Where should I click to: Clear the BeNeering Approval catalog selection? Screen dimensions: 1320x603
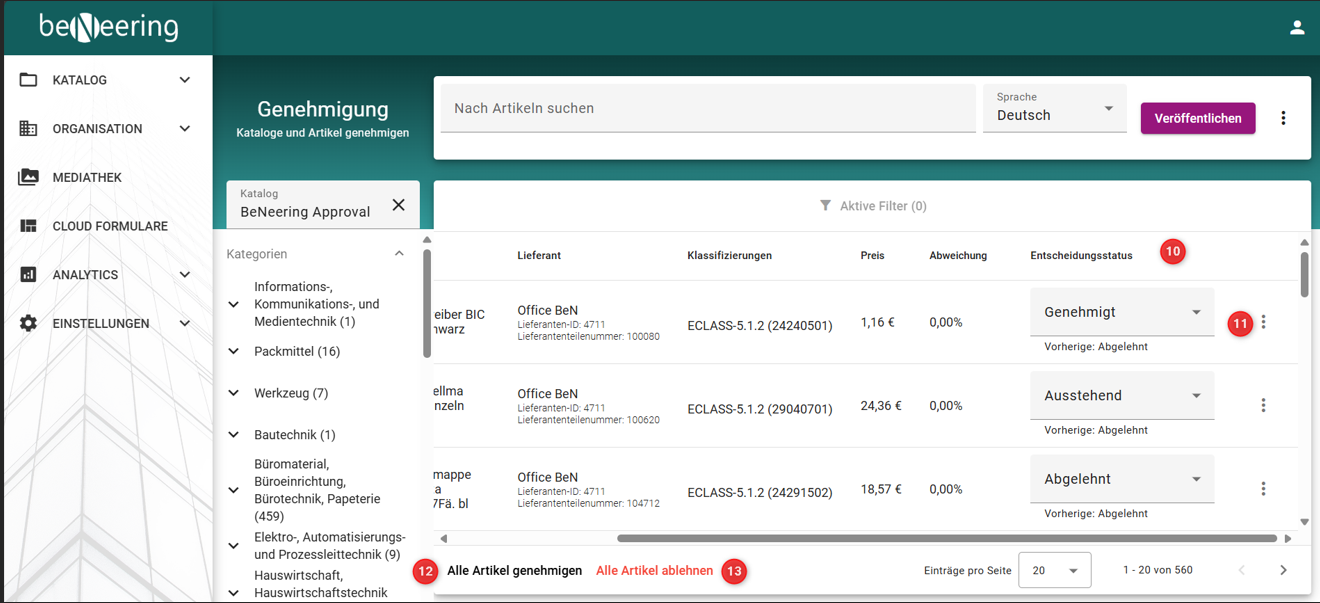398,205
